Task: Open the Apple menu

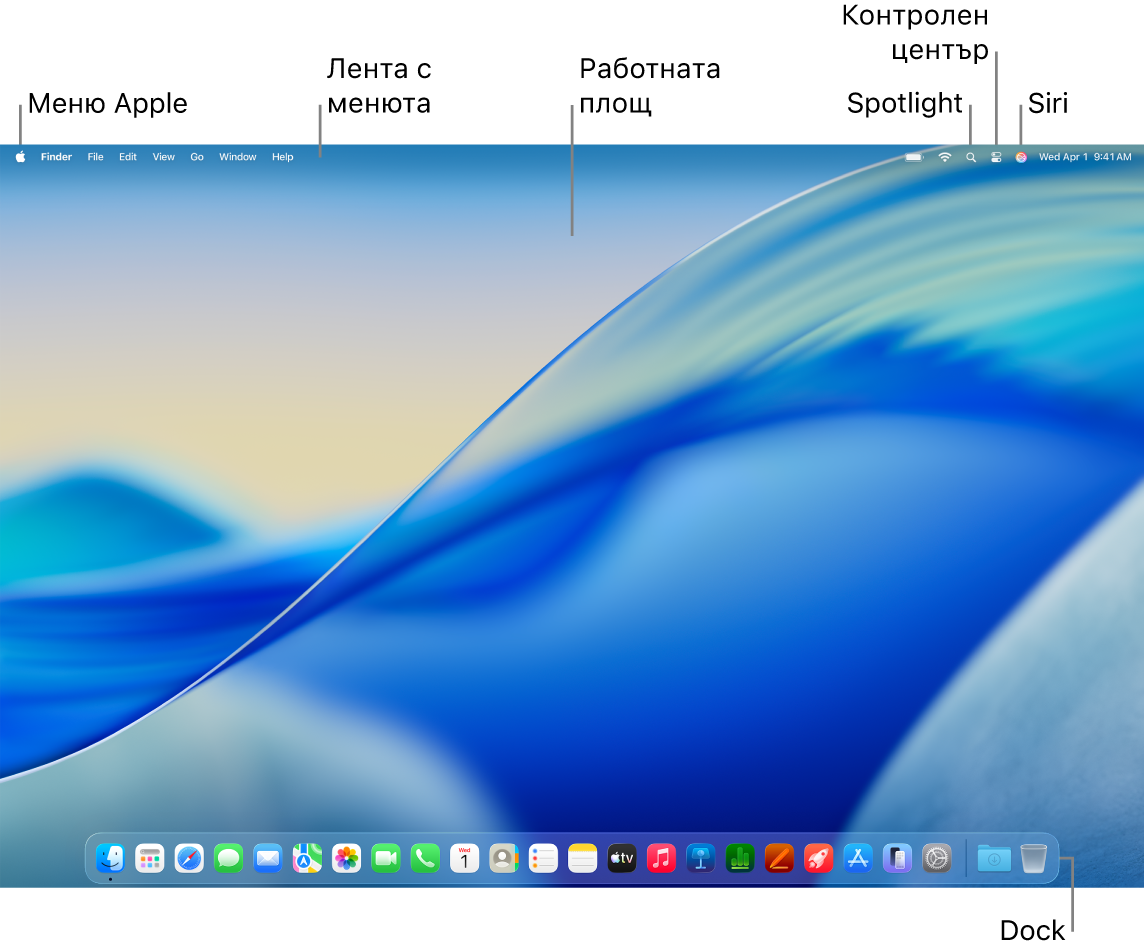Action: [20, 157]
